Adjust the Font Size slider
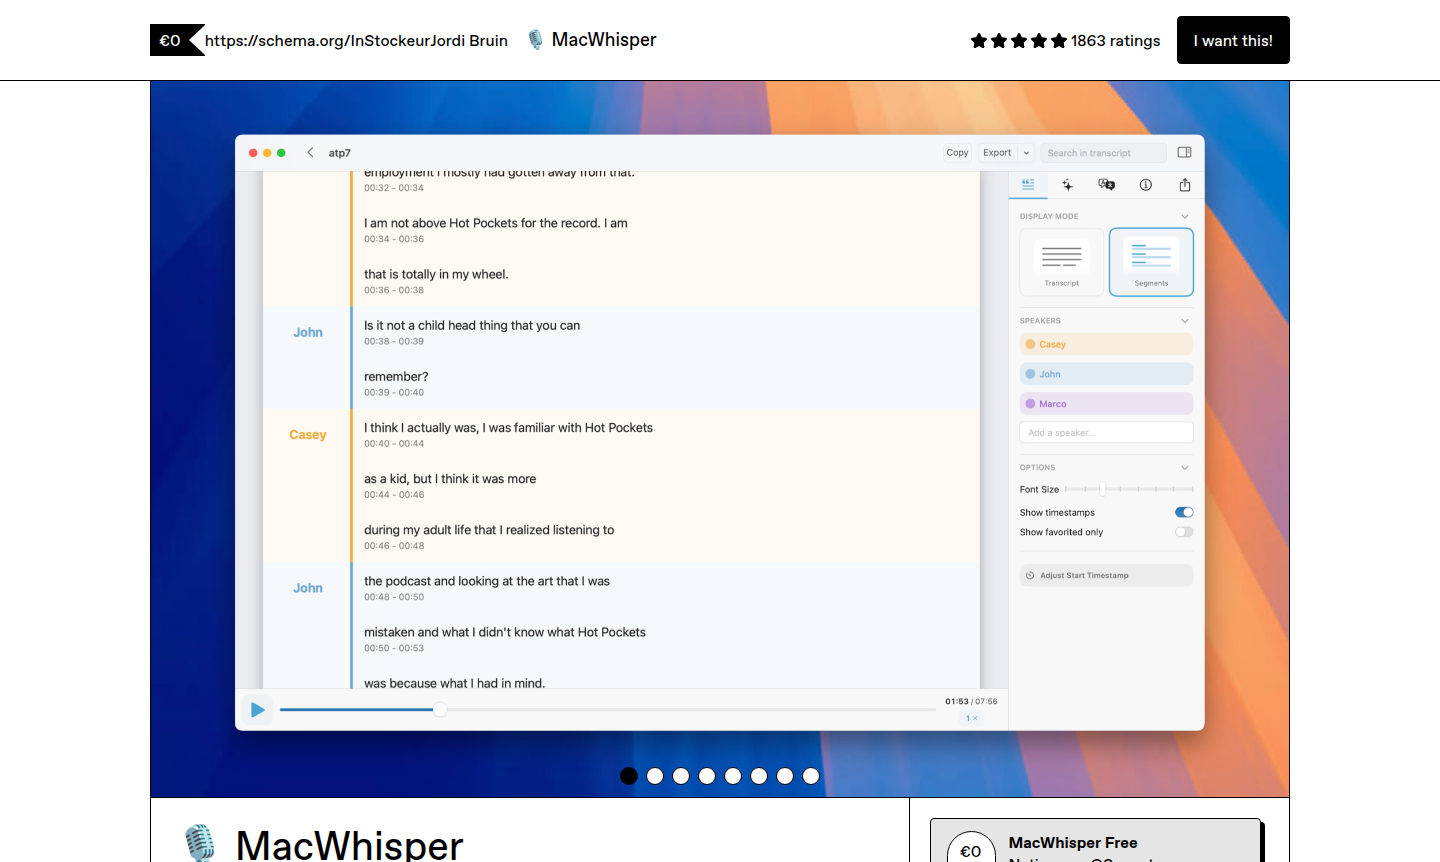Viewport: 1440px width, 862px height. pos(1103,489)
